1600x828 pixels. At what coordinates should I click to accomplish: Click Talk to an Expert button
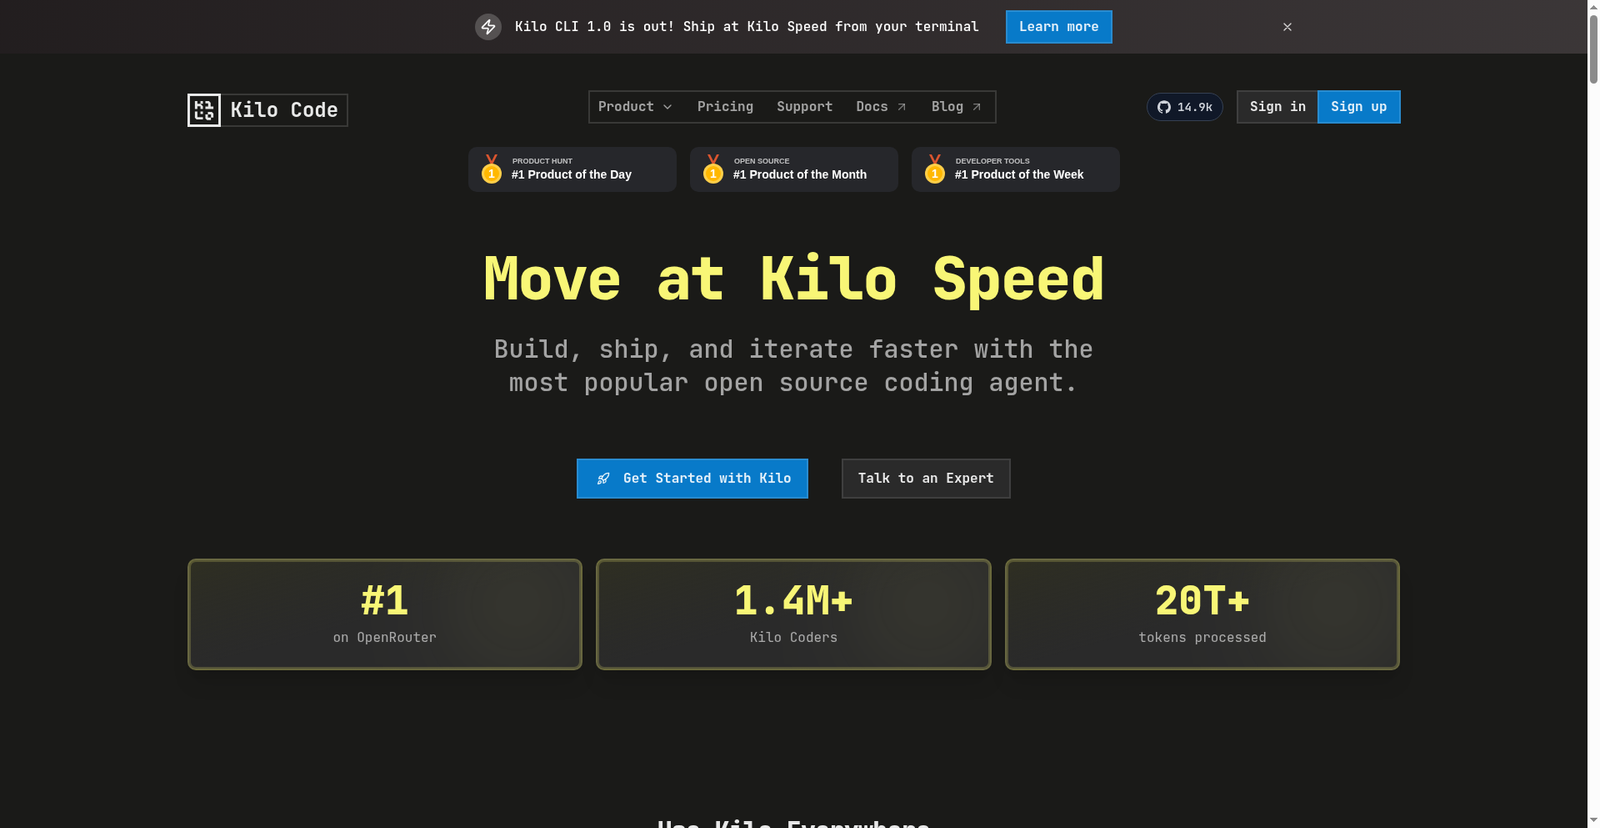[x=925, y=479]
